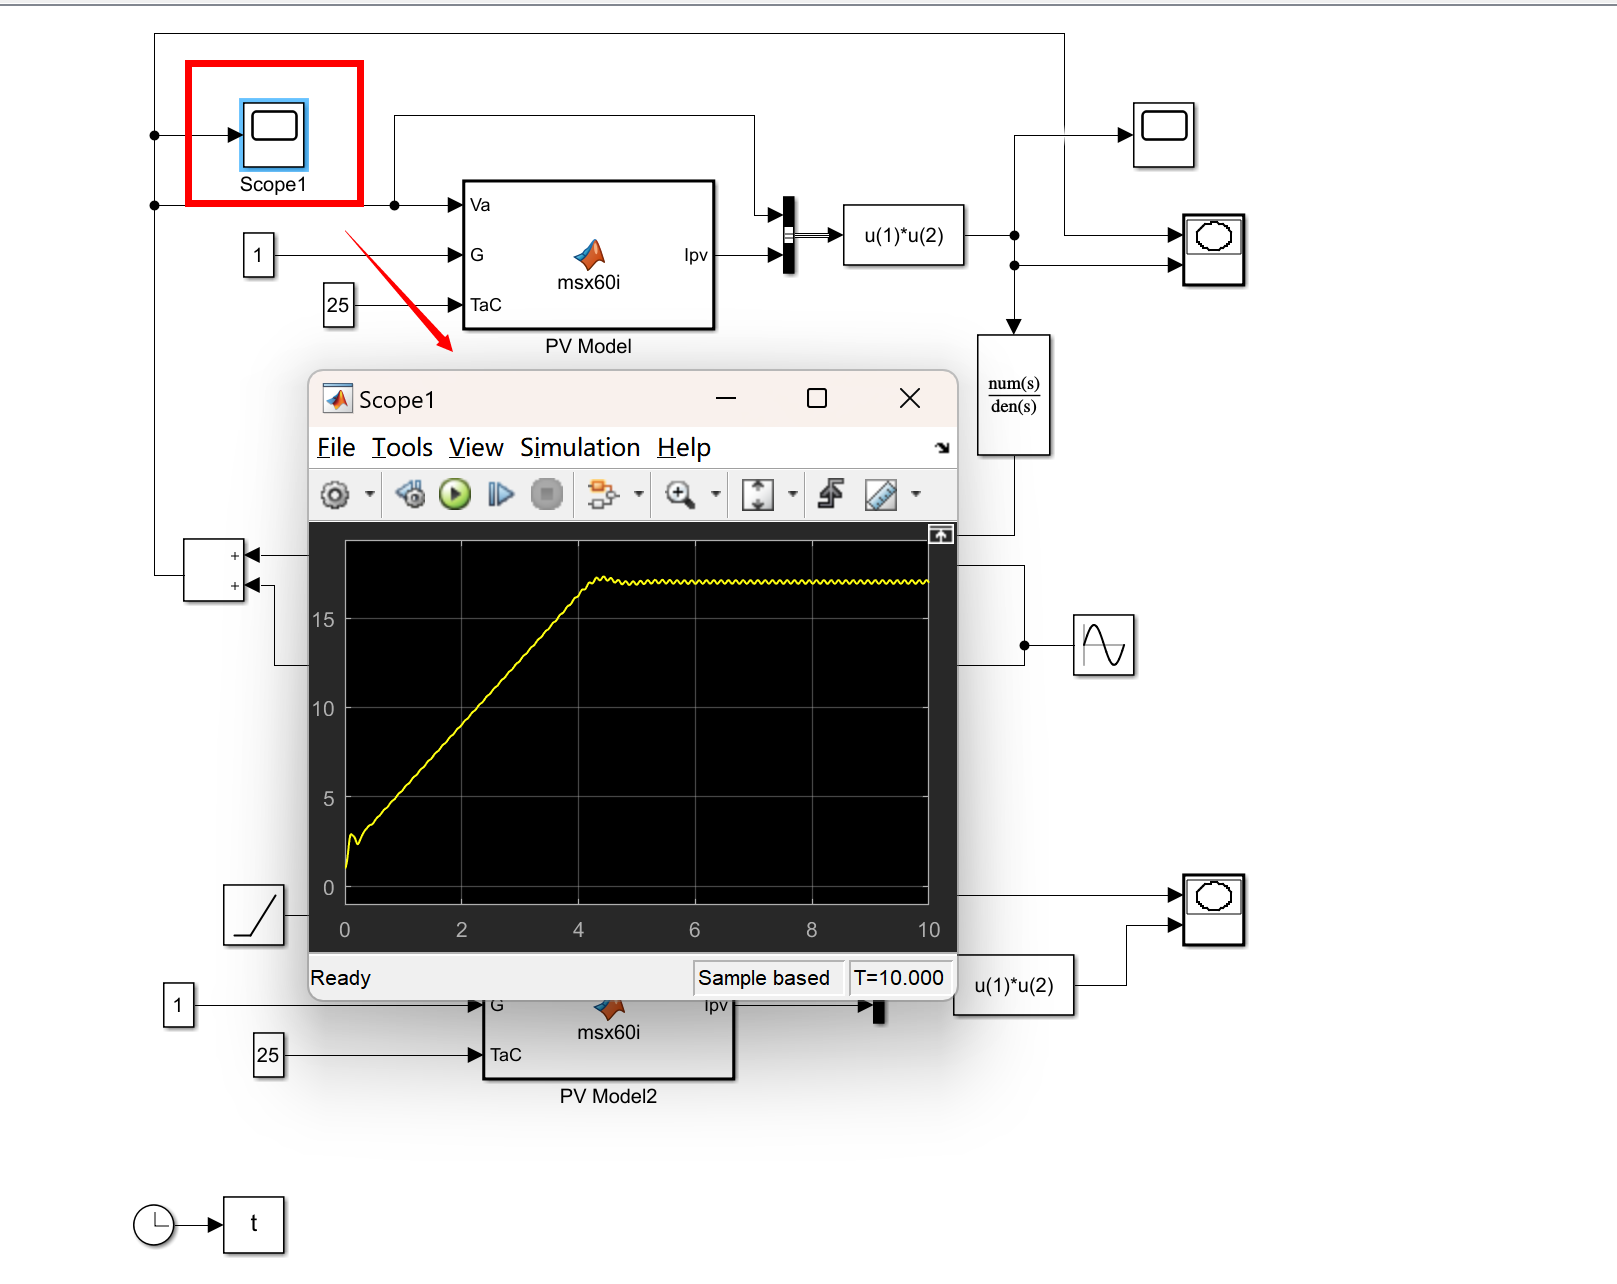This screenshot has width=1617, height=1284.
Task: Select the Sum block with two plus signs
Action: click(x=214, y=570)
